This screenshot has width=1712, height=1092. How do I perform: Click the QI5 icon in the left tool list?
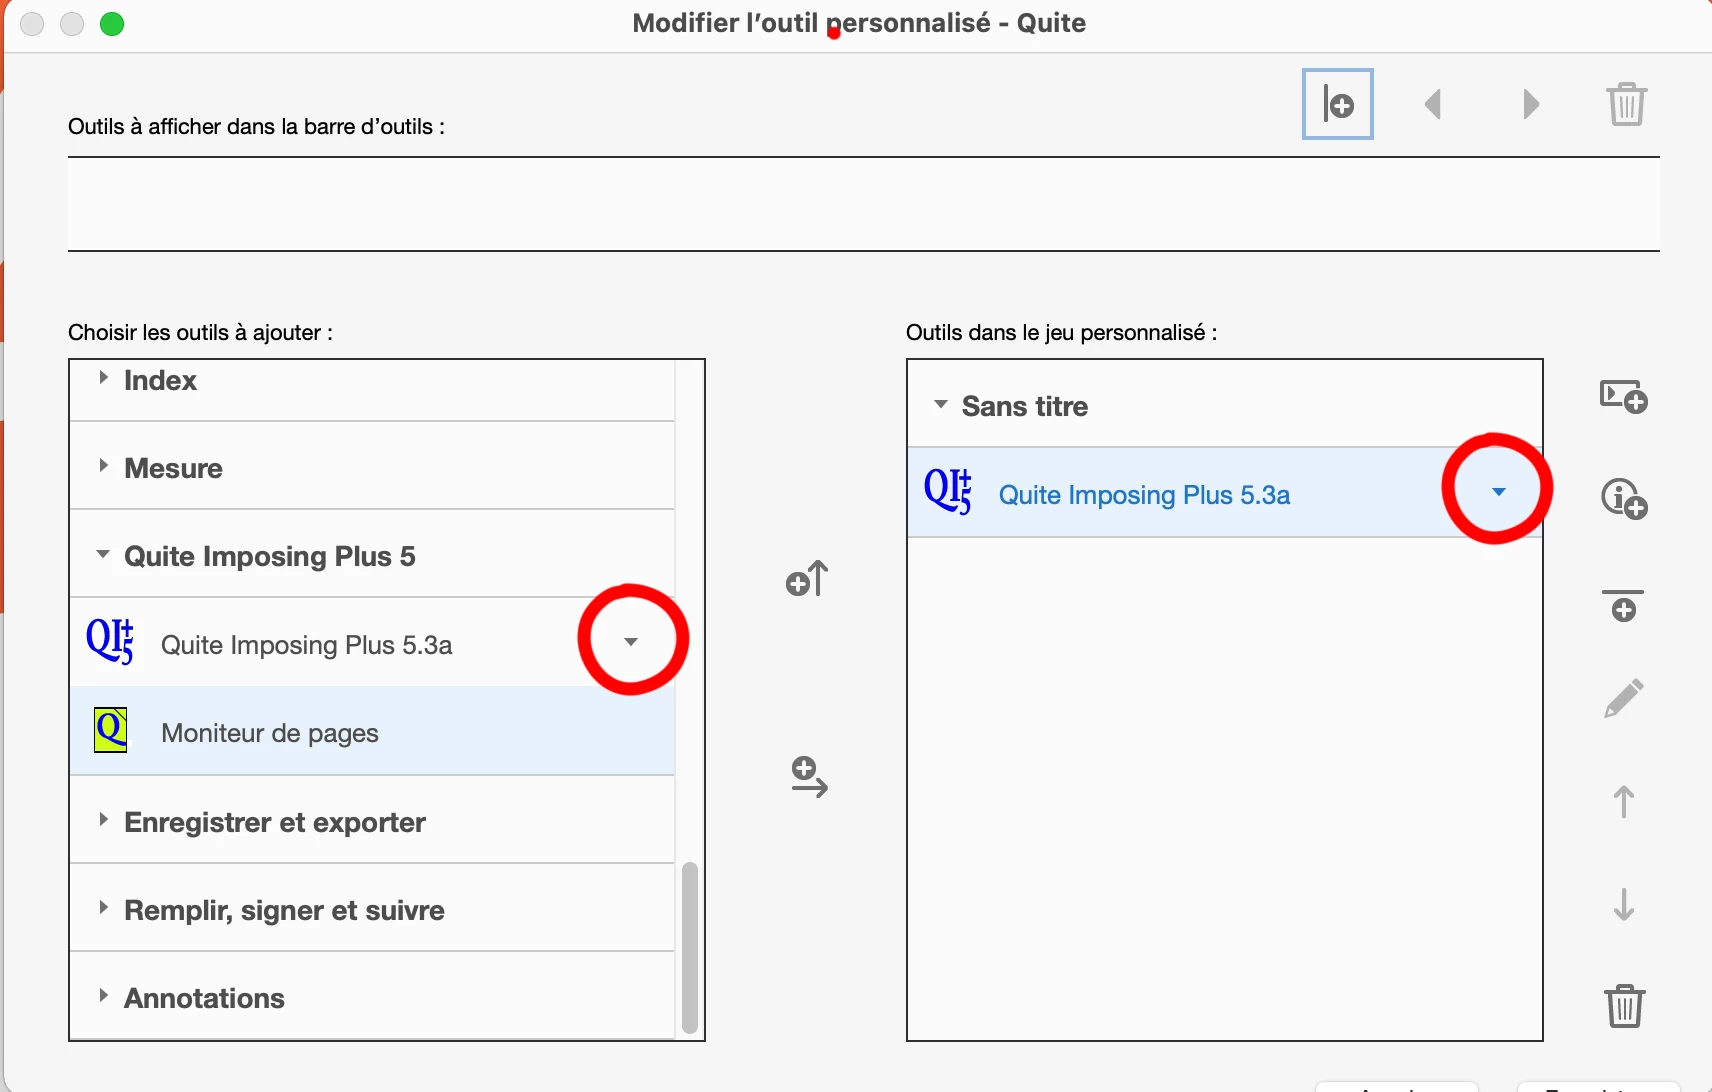(110, 641)
